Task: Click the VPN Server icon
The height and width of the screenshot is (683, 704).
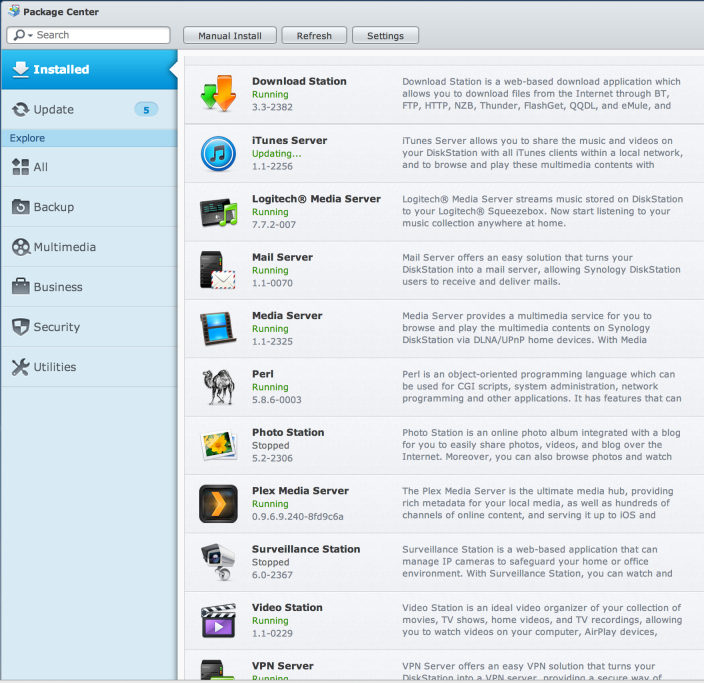Action: (x=218, y=670)
